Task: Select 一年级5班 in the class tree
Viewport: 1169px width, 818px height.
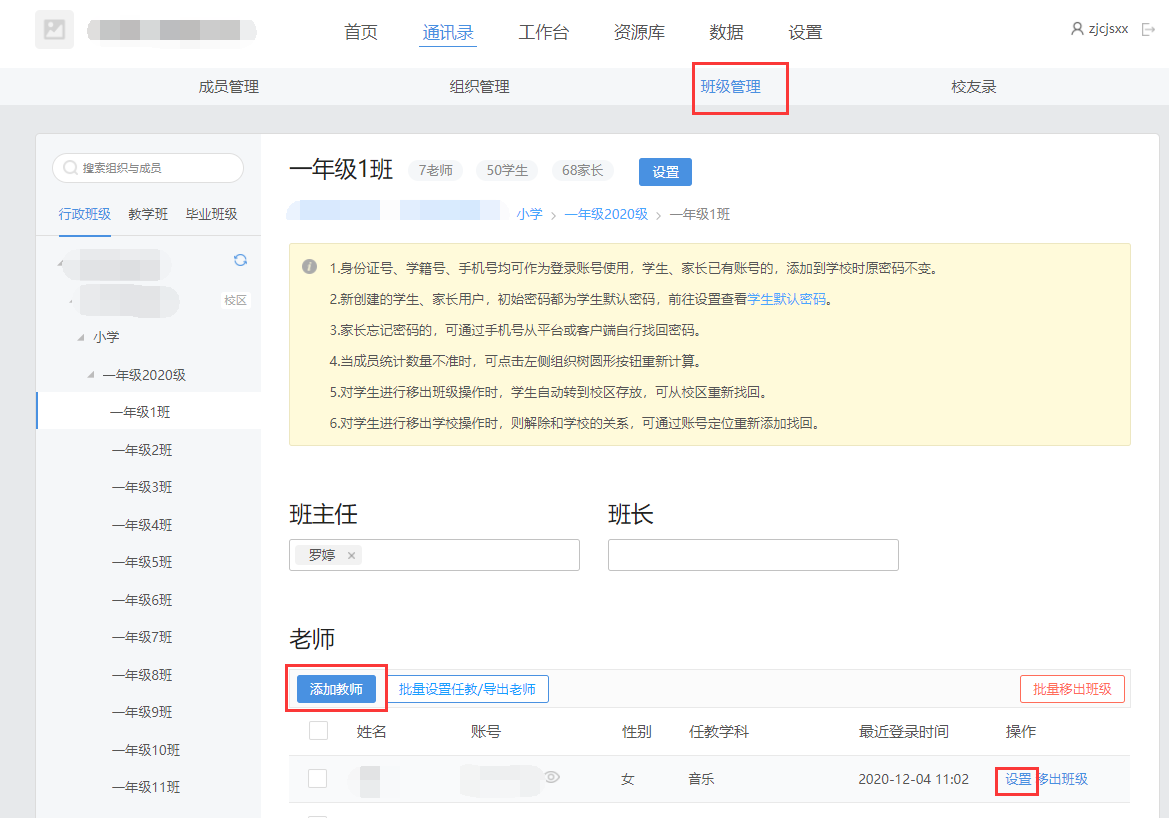Action: click(141, 562)
